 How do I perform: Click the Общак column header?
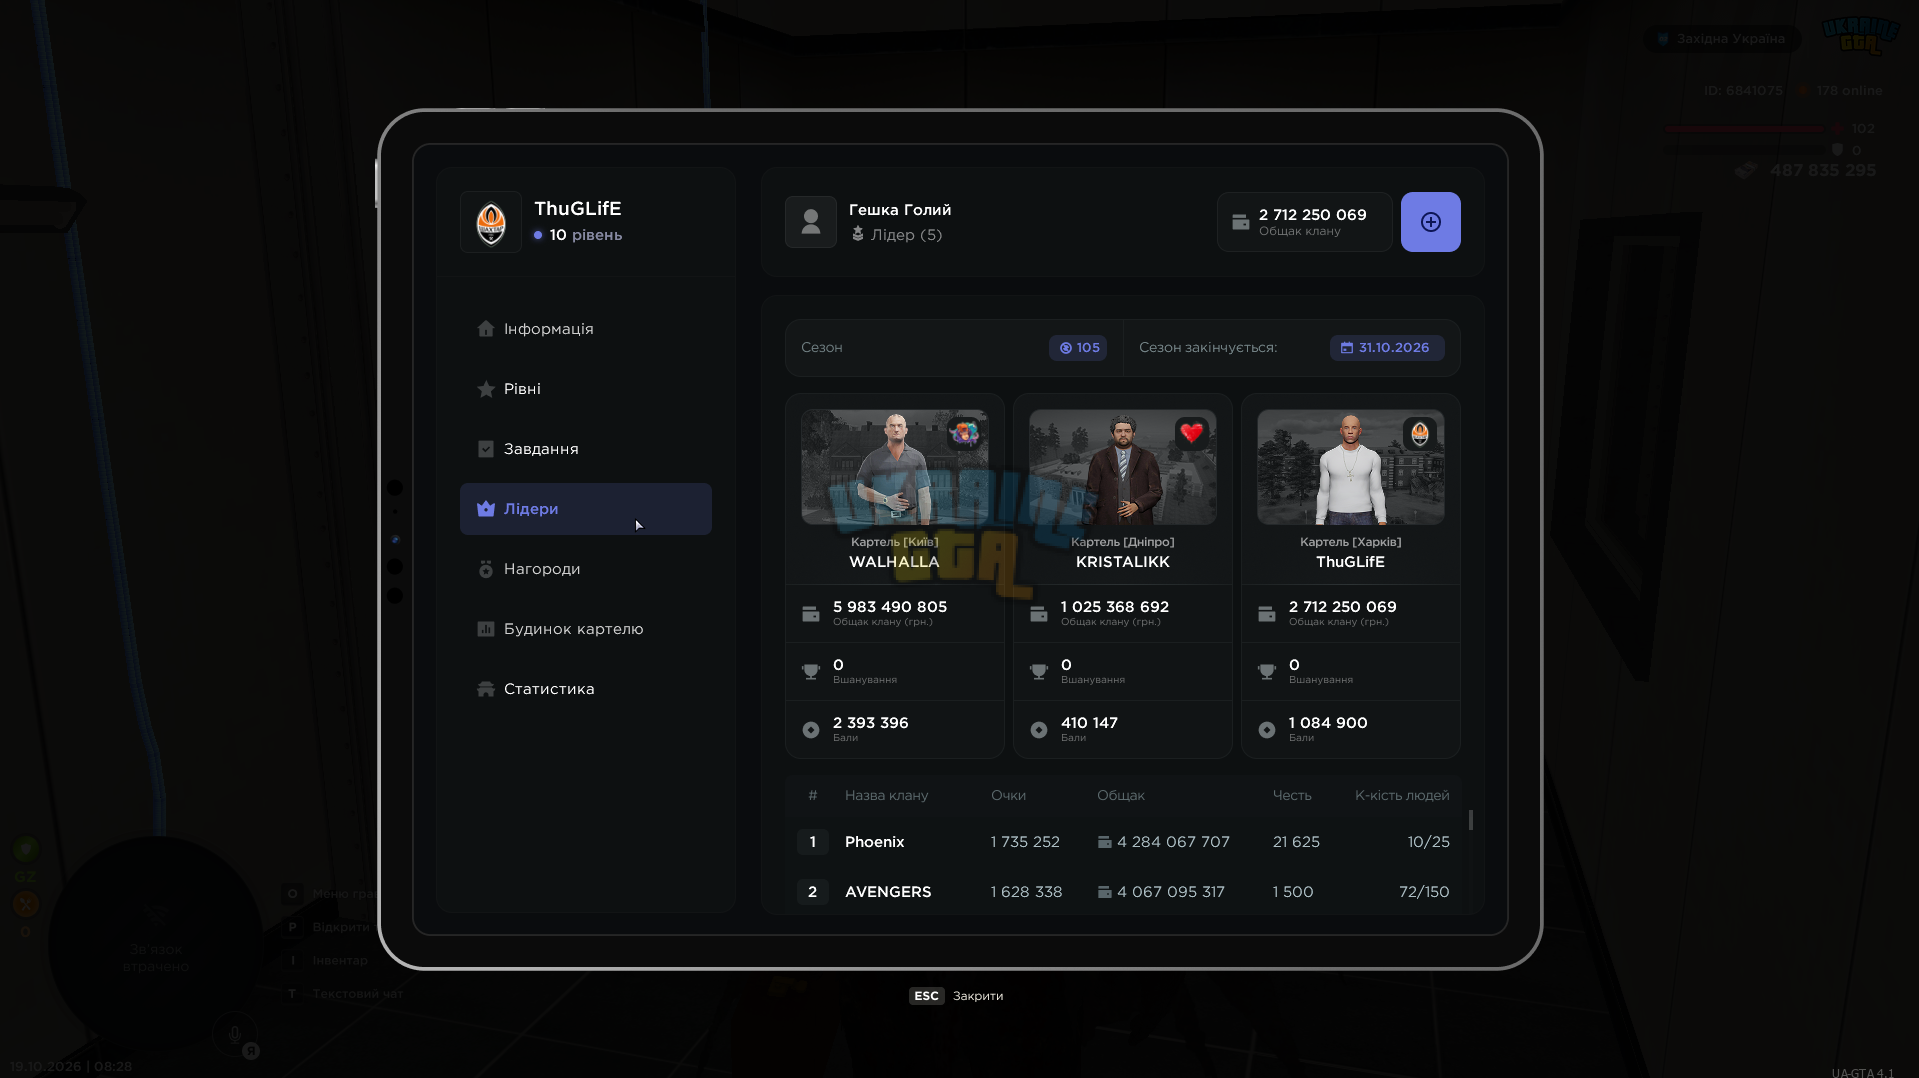coord(1120,796)
